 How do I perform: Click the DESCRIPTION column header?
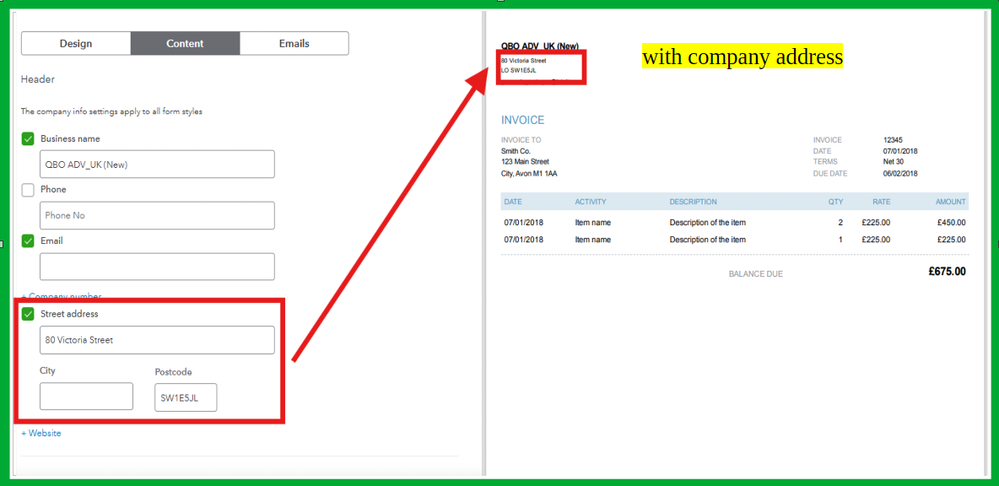693,202
